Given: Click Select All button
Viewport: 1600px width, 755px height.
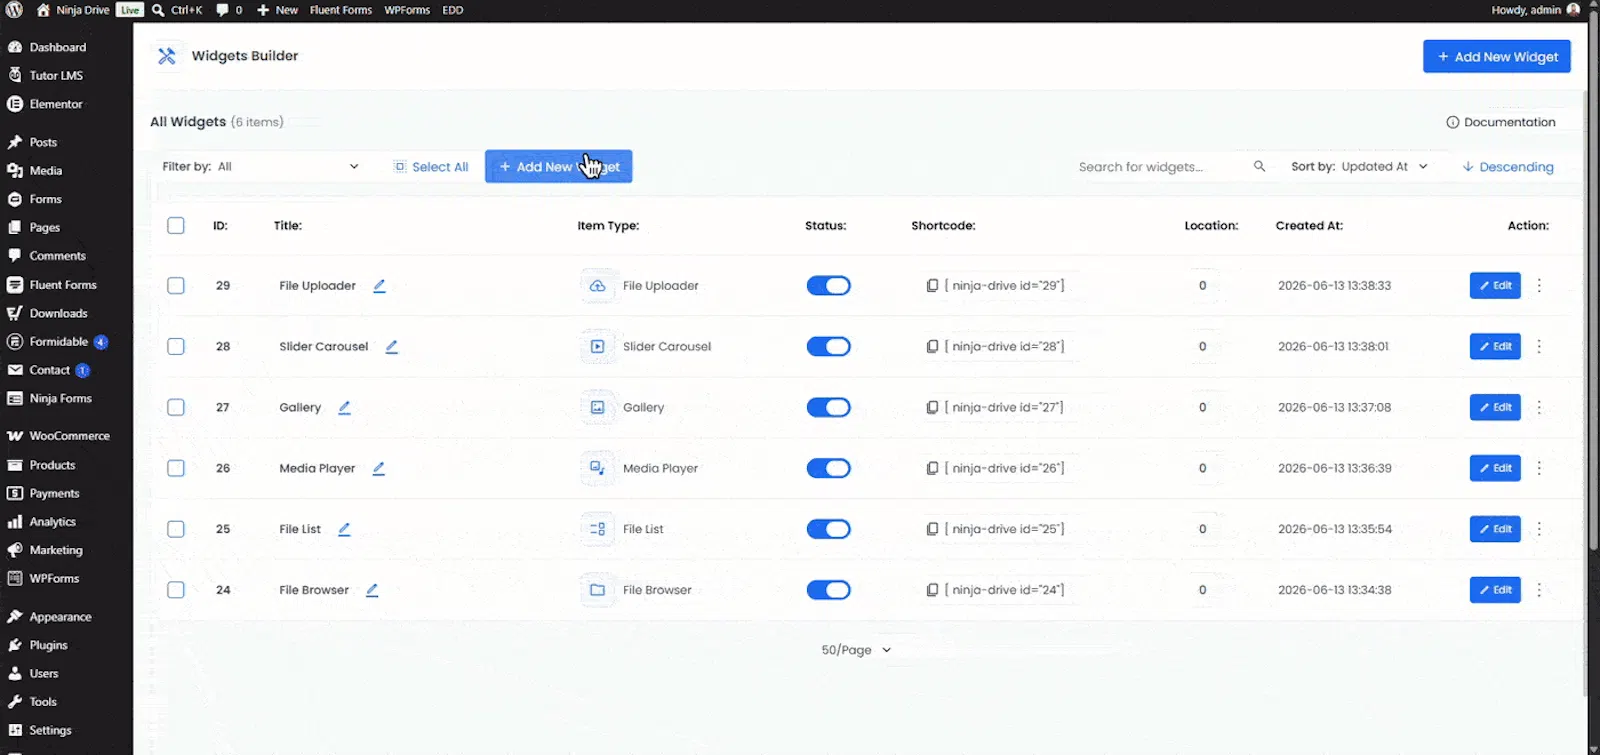Looking at the screenshot, I should click(431, 167).
